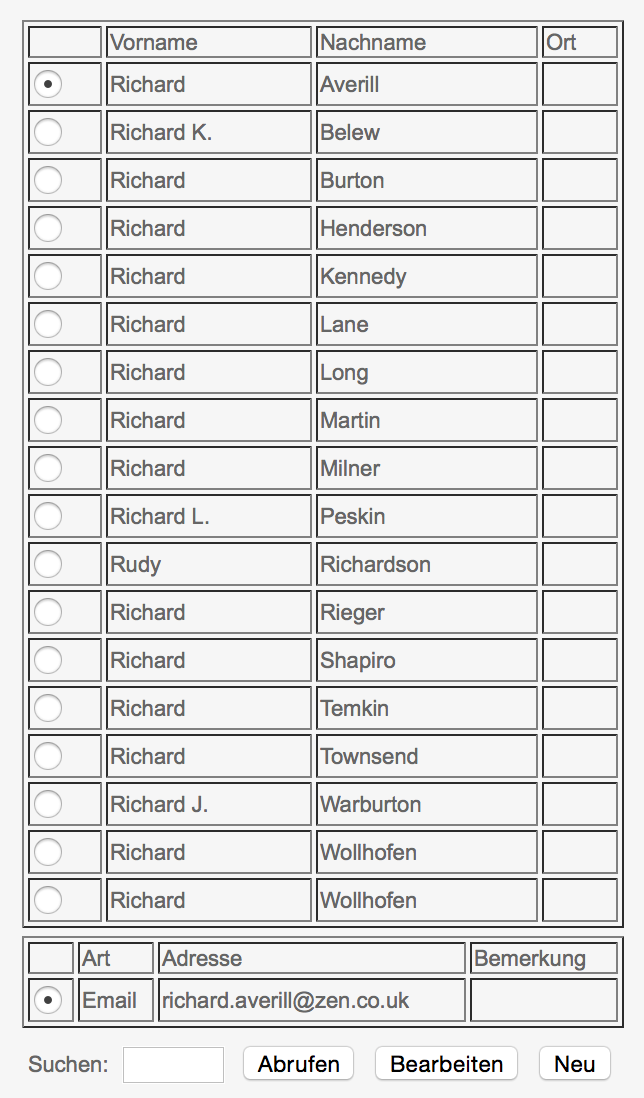Image resolution: width=644 pixels, height=1098 pixels.
Task: Pick the Richard Kennedy radio button
Action: (x=48, y=276)
